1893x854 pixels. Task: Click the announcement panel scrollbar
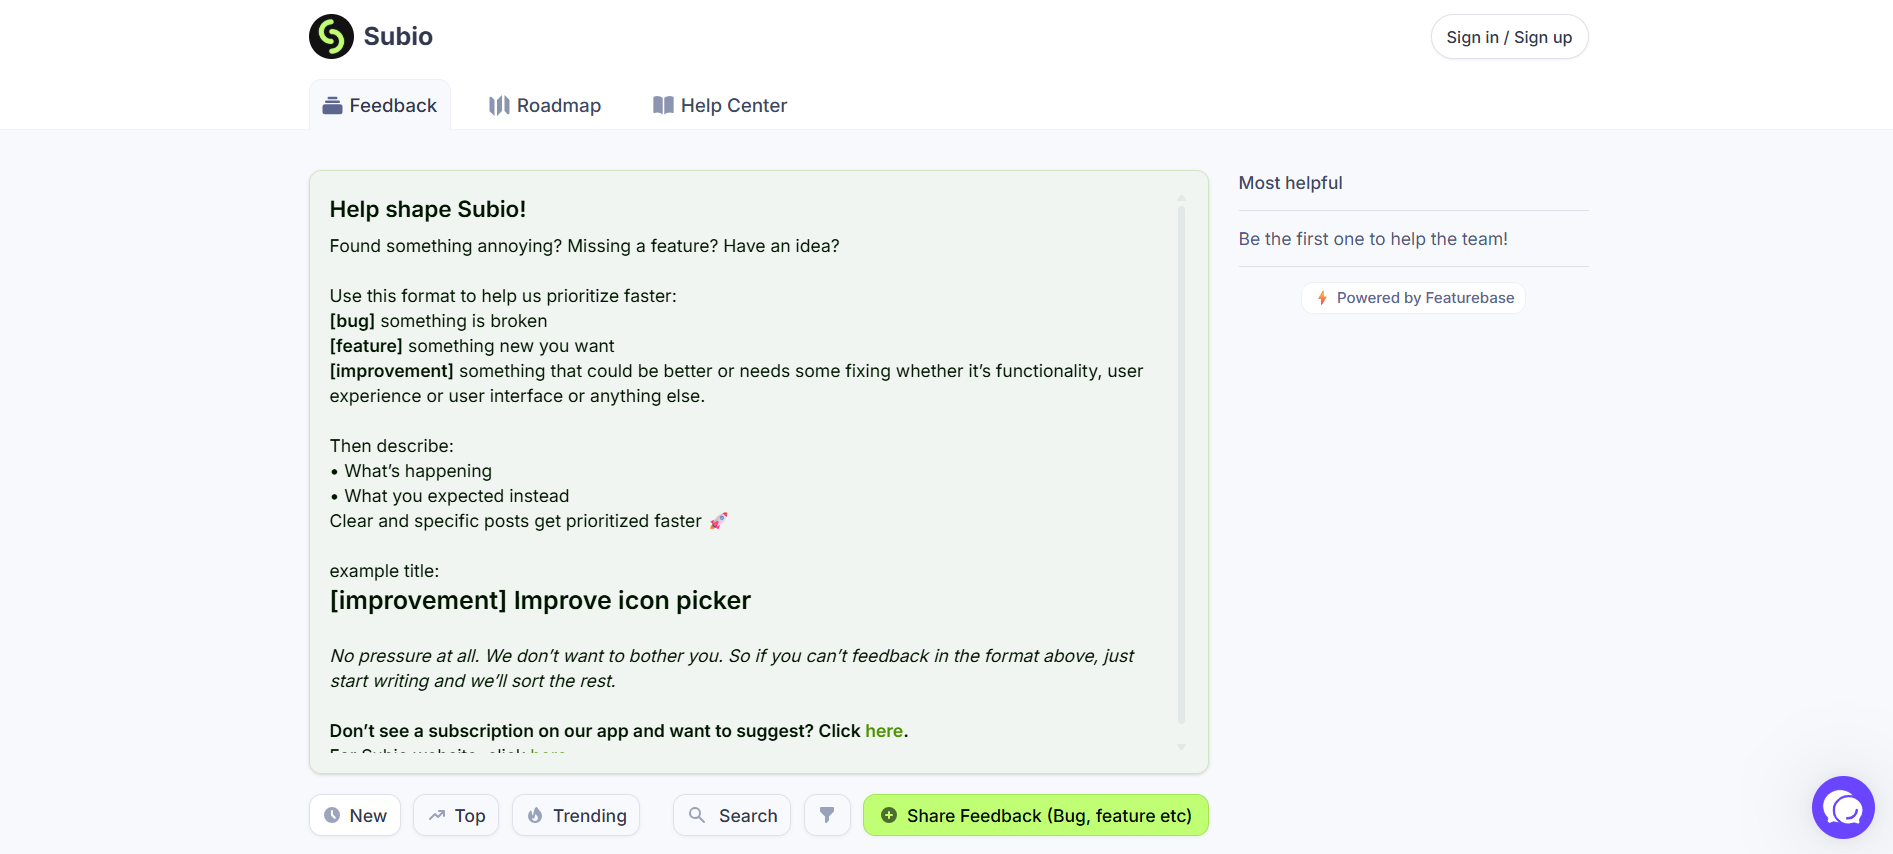coord(1181,464)
